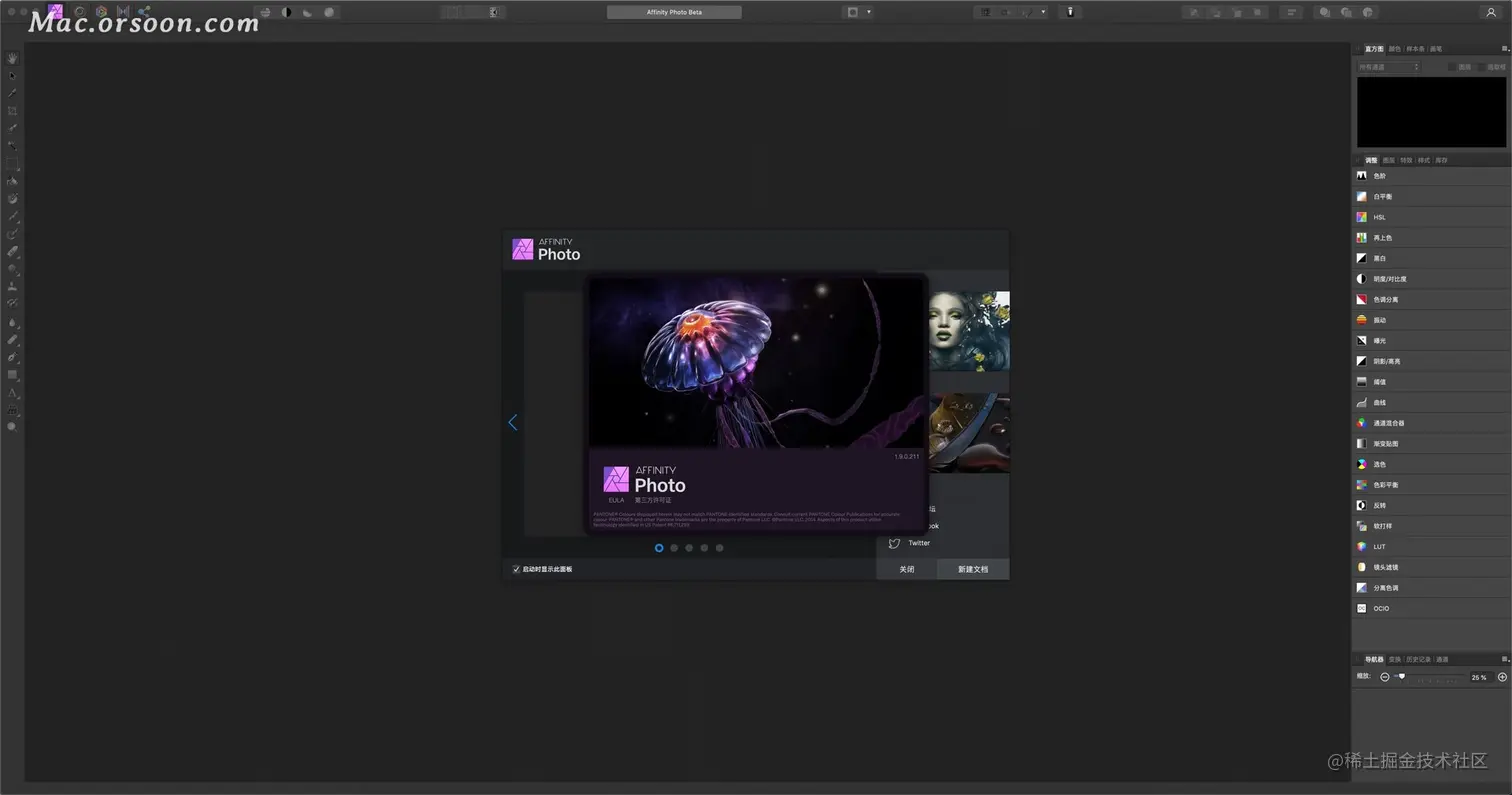Add a 曝光 (Exposure) adjustment
The height and width of the screenshot is (795, 1512).
[x=1431, y=341]
